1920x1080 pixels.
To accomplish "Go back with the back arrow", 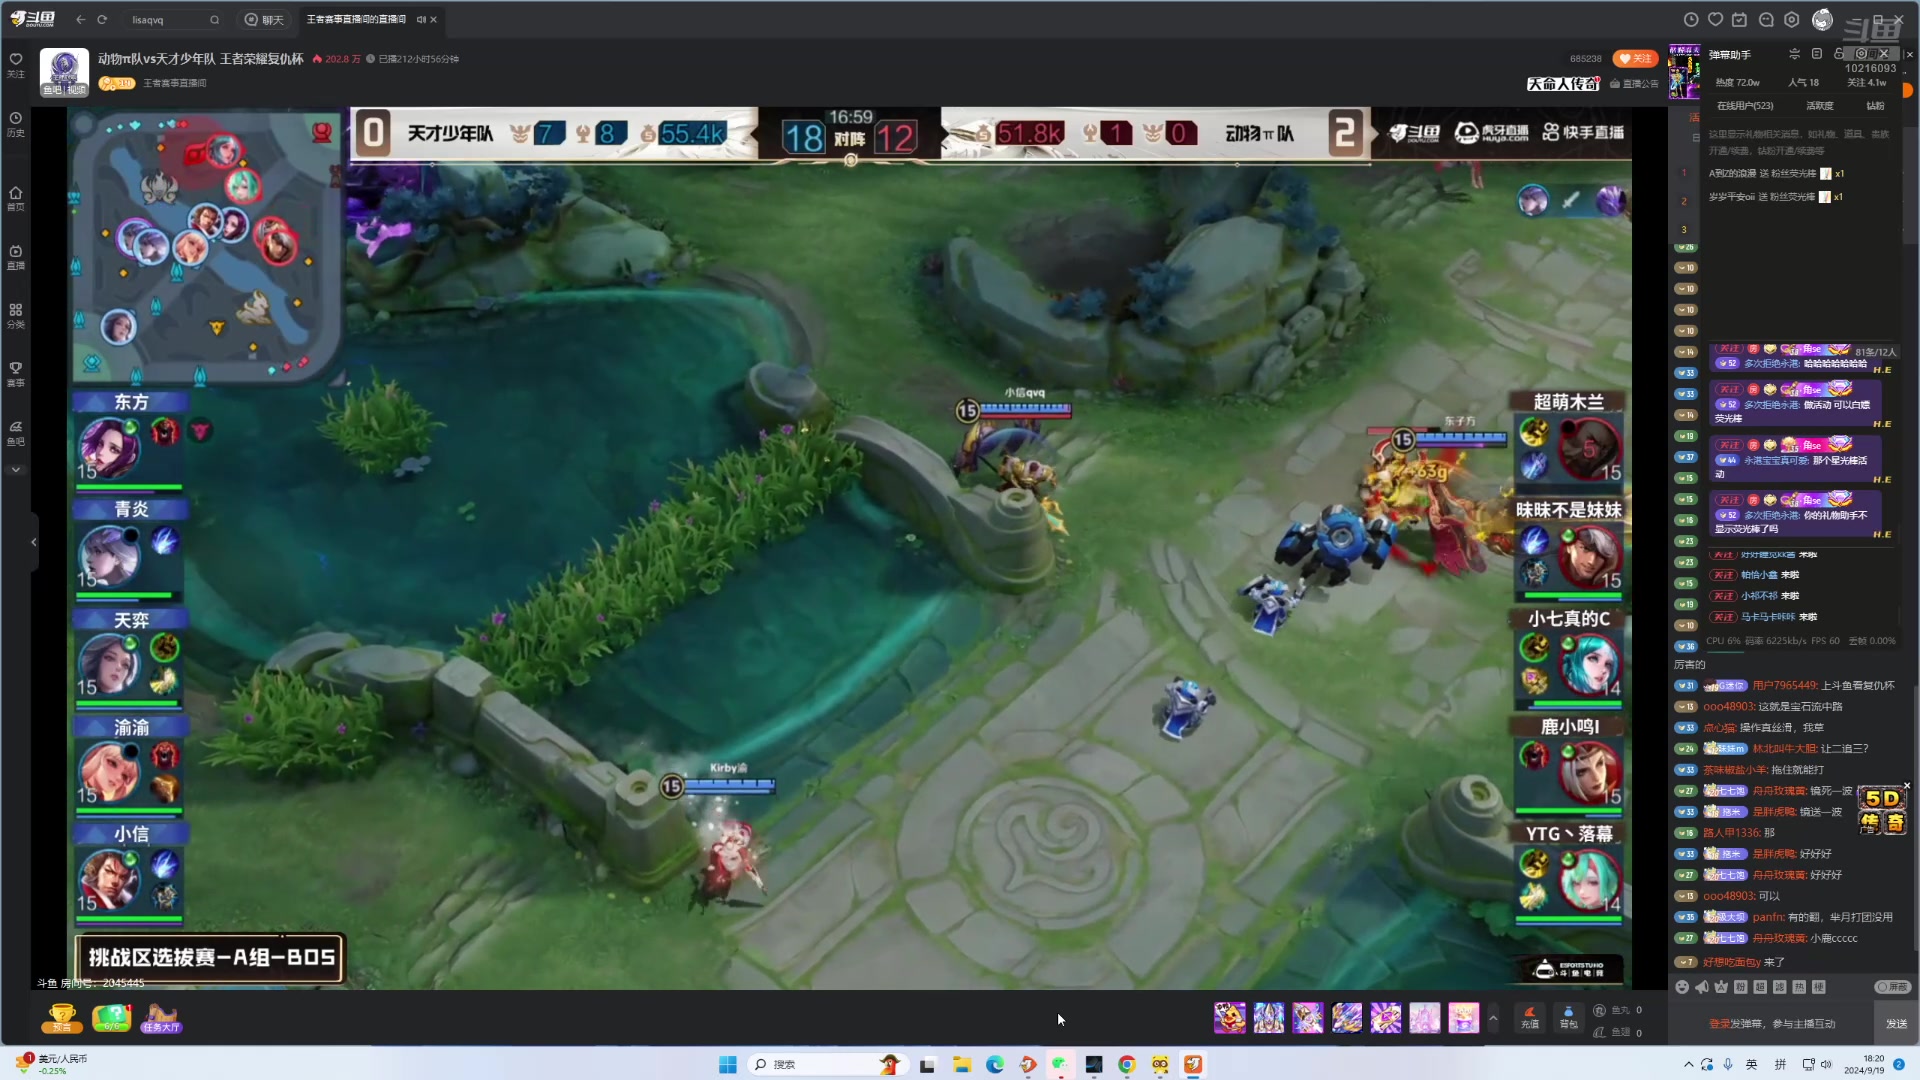I will pyautogui.click(x=81, y=19).
